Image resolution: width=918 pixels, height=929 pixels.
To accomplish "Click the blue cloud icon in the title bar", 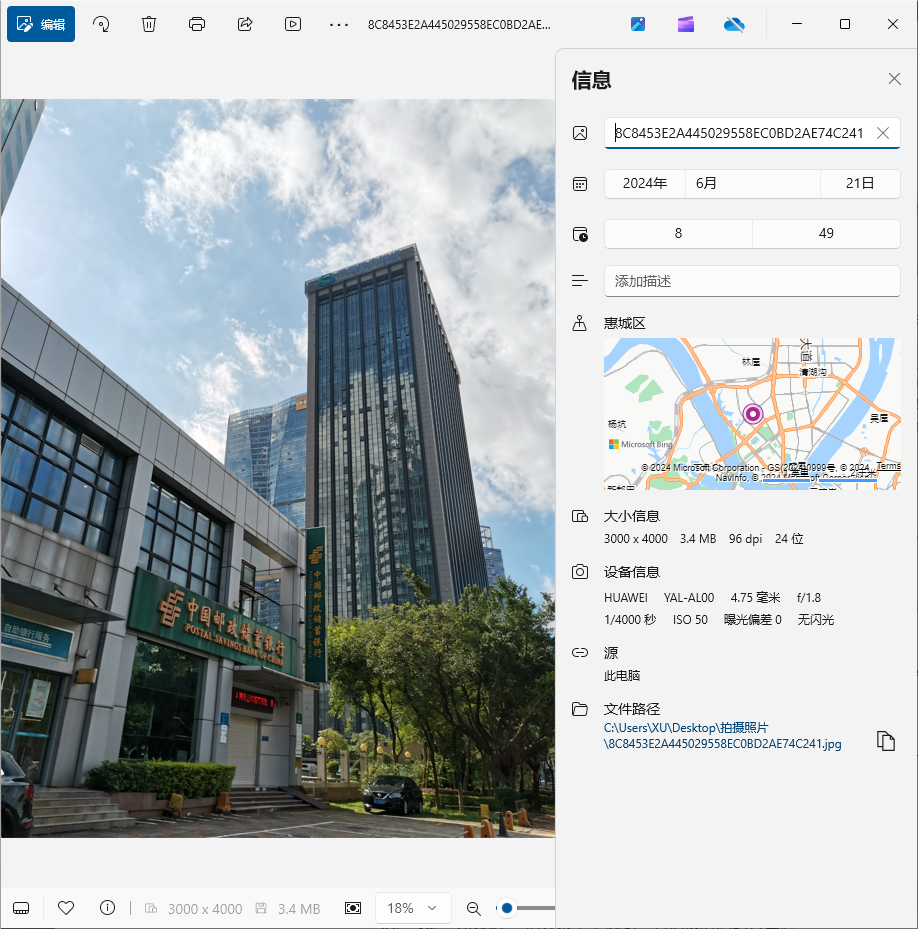I will (x=735, y=24).
